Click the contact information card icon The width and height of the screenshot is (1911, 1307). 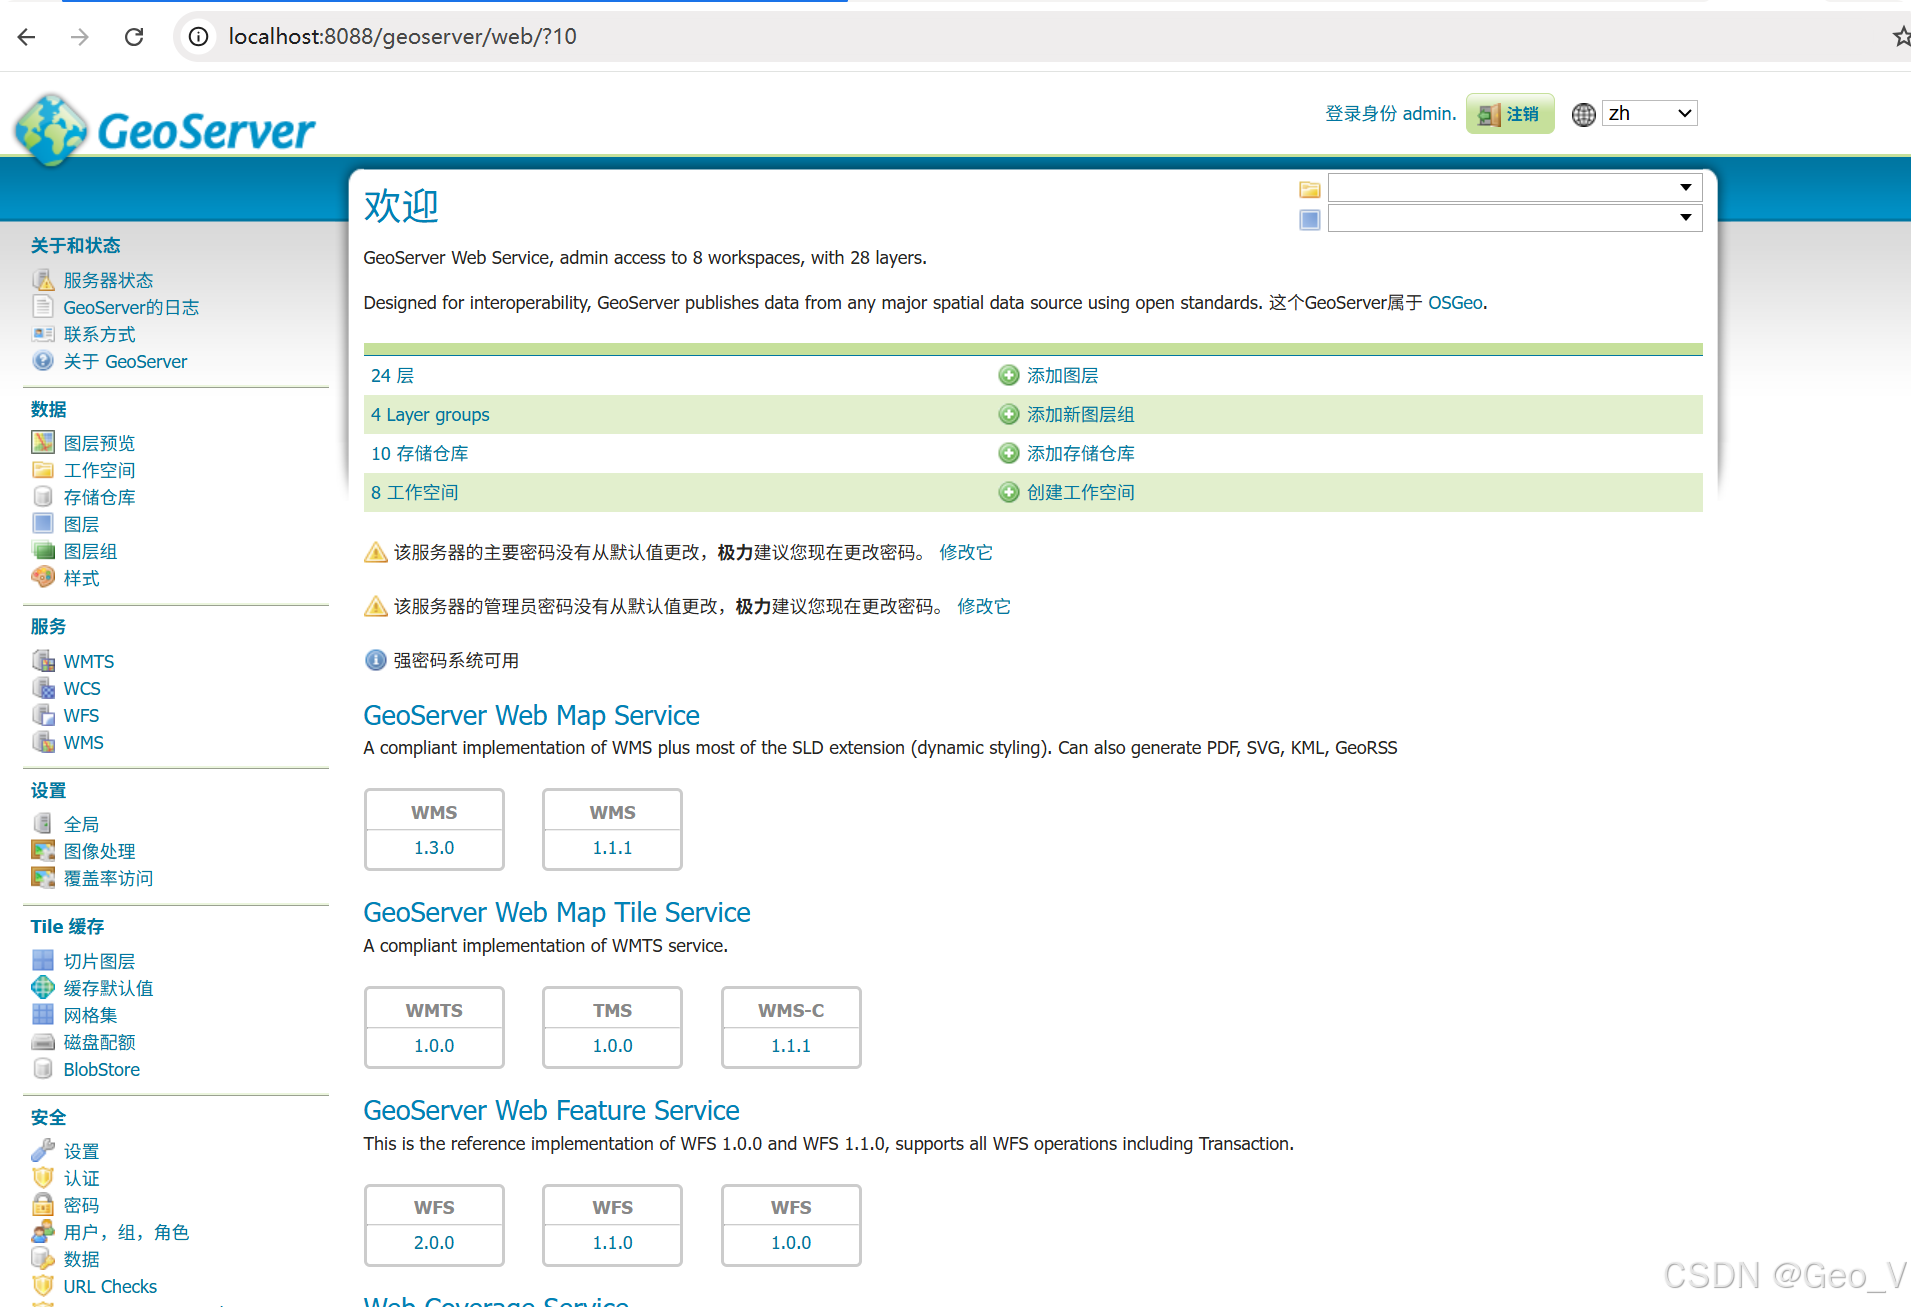43,334
